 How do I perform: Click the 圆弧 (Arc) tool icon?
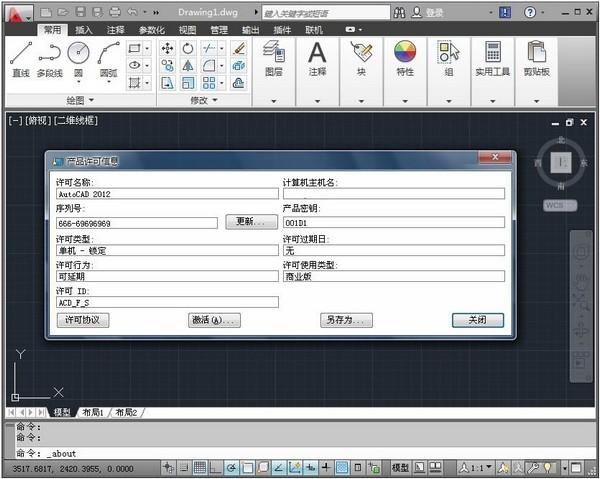tap(109, 54)
